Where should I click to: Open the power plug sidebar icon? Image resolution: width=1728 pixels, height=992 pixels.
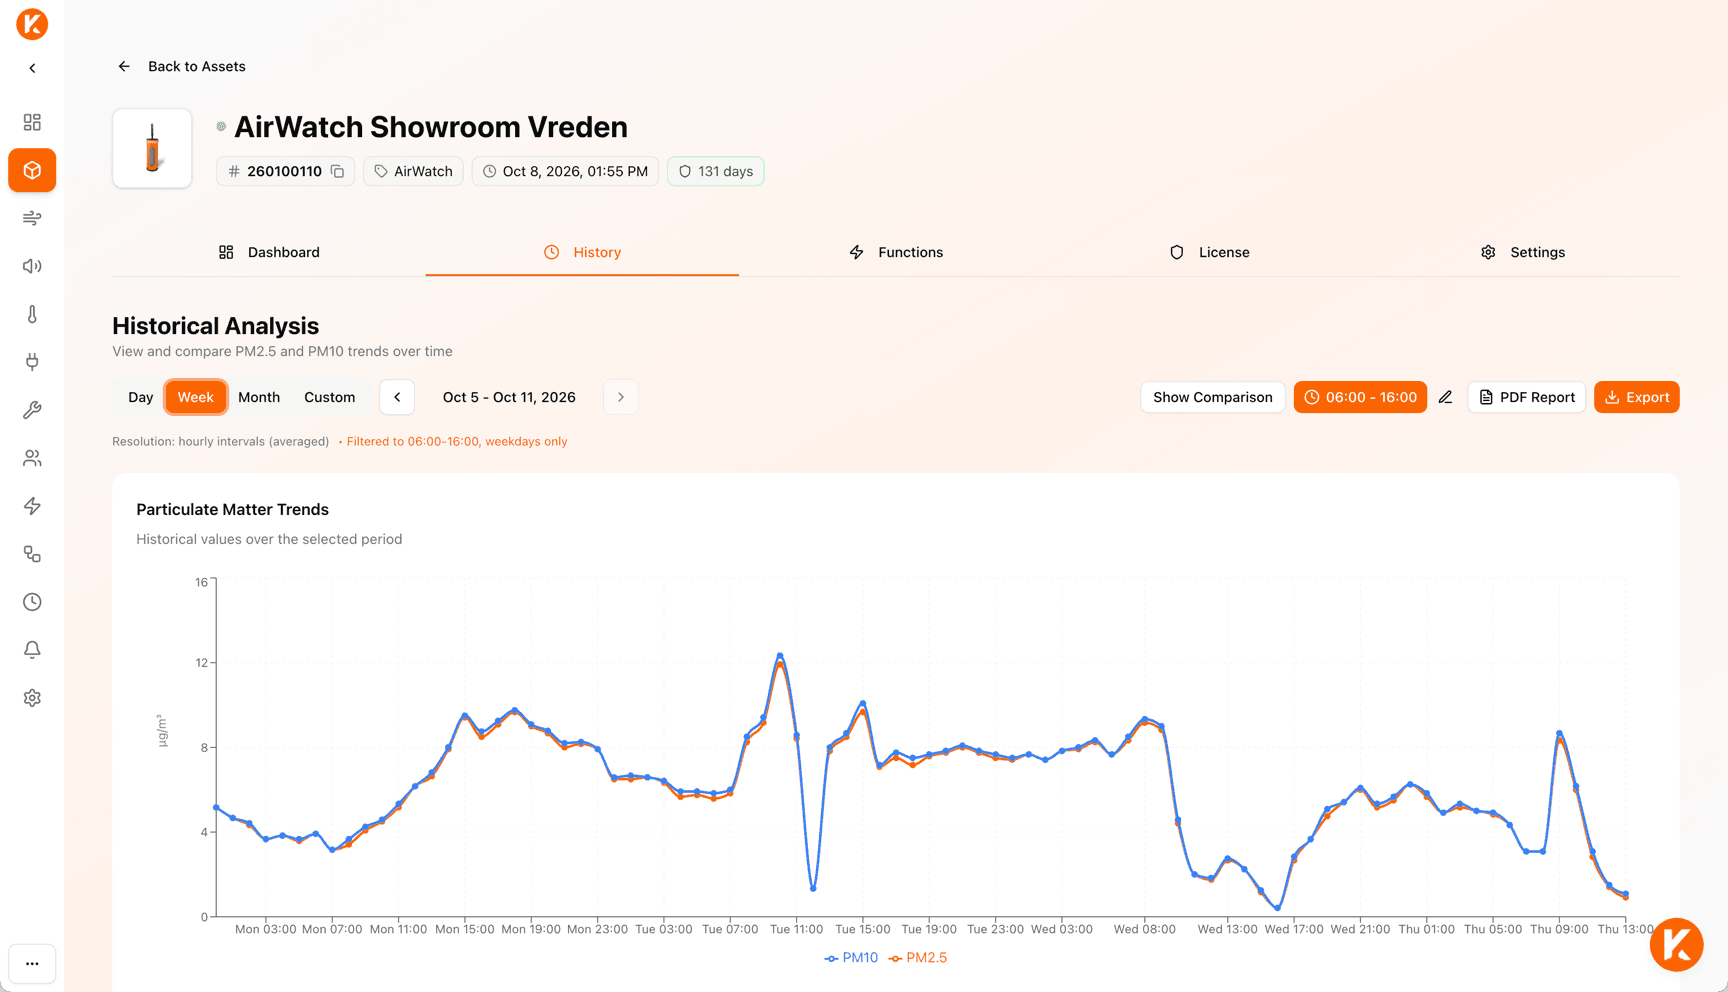[x=32, y=362]
